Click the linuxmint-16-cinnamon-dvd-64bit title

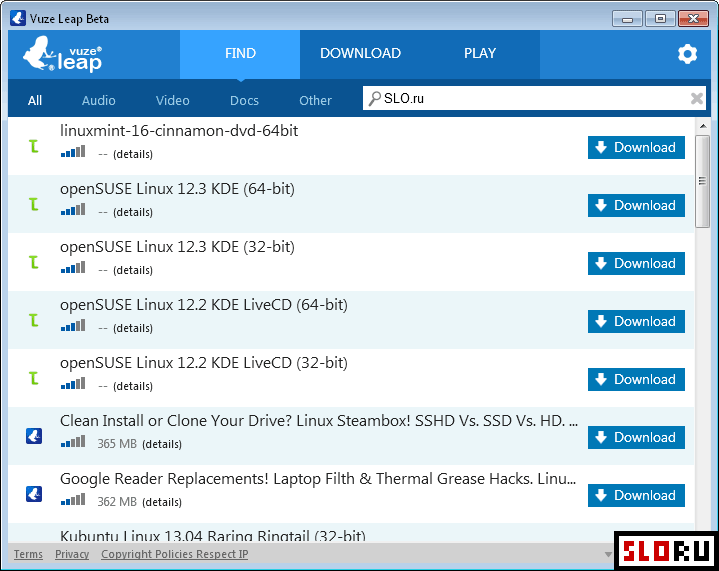point(179,131)
